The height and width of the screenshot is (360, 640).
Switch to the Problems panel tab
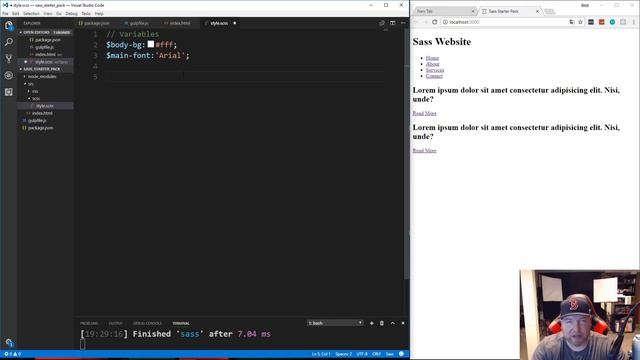89,323
